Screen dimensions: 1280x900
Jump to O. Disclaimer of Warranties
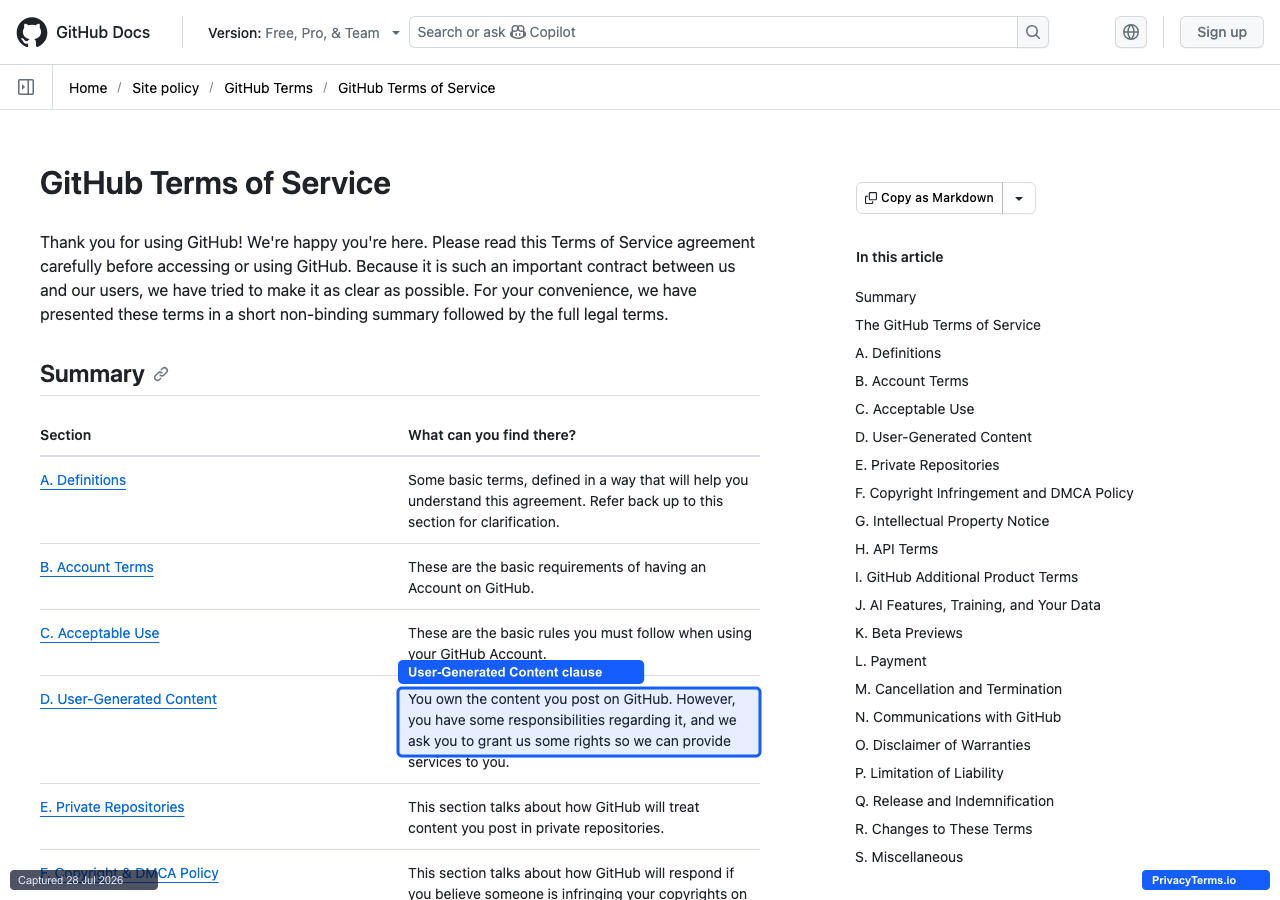pos(943,745)
